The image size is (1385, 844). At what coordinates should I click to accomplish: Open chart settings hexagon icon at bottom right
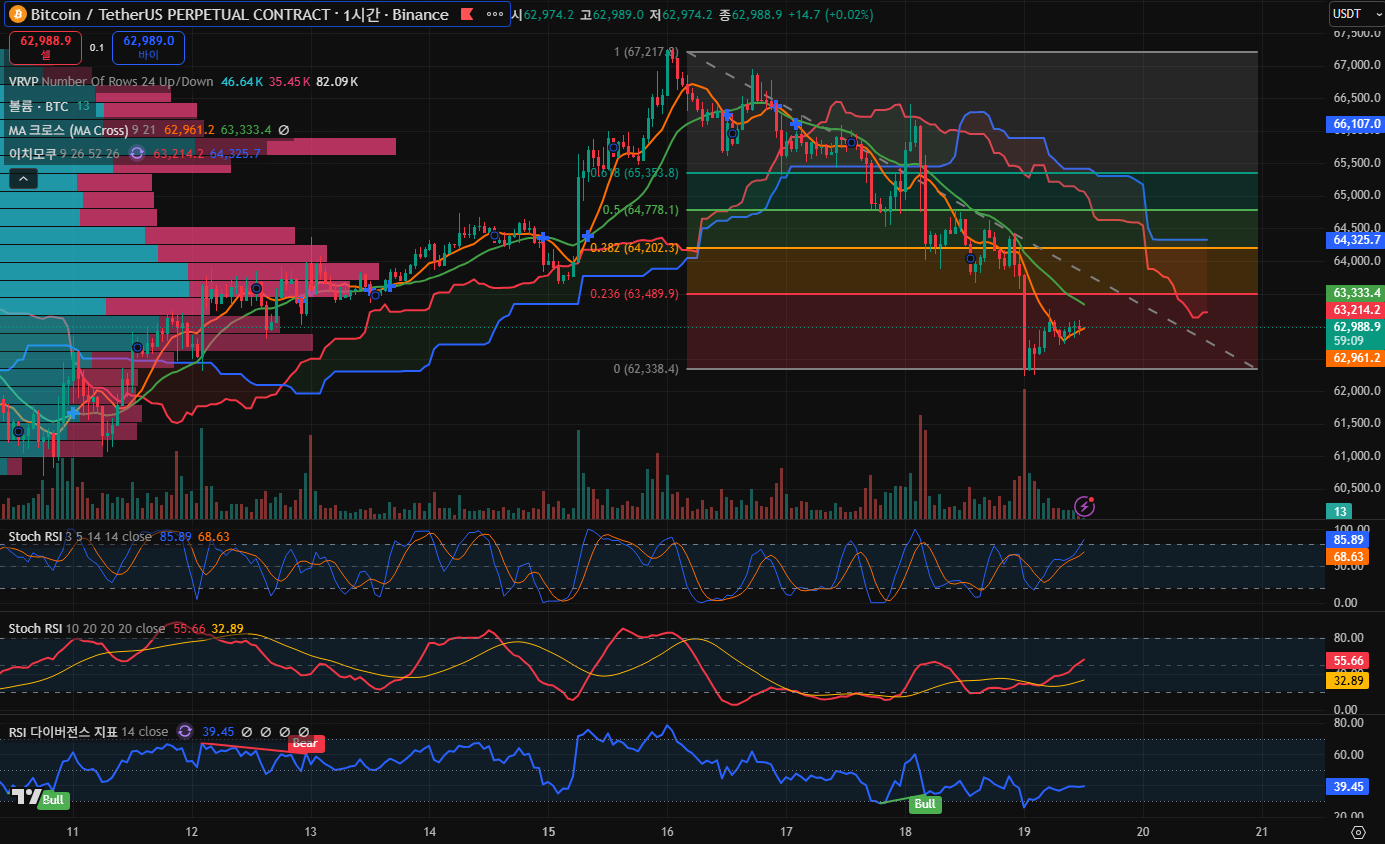[1357, 831]
